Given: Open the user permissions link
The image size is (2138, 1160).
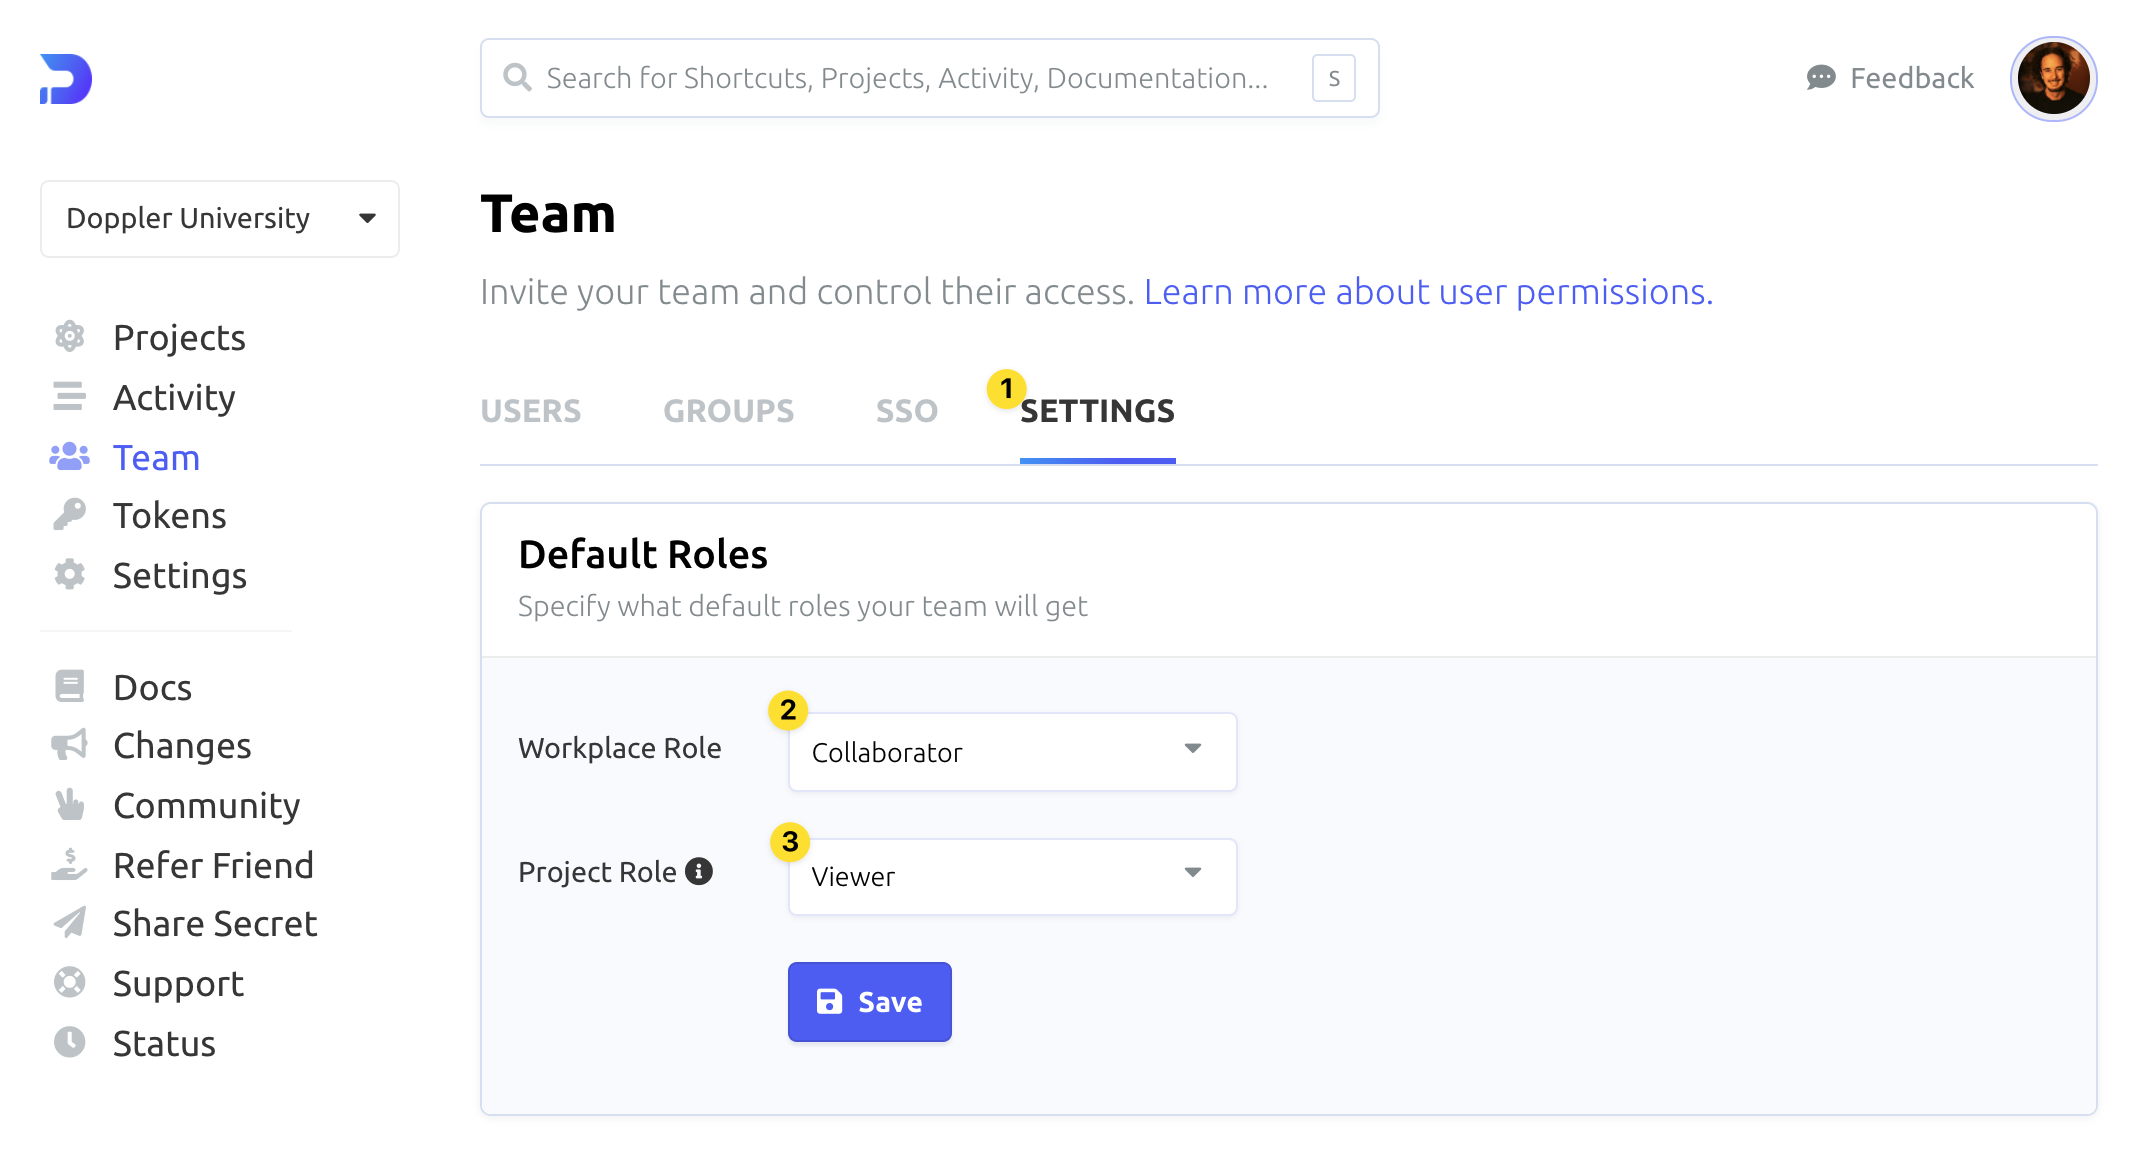Looking at the screenshot, I should tap(1427, 292).
